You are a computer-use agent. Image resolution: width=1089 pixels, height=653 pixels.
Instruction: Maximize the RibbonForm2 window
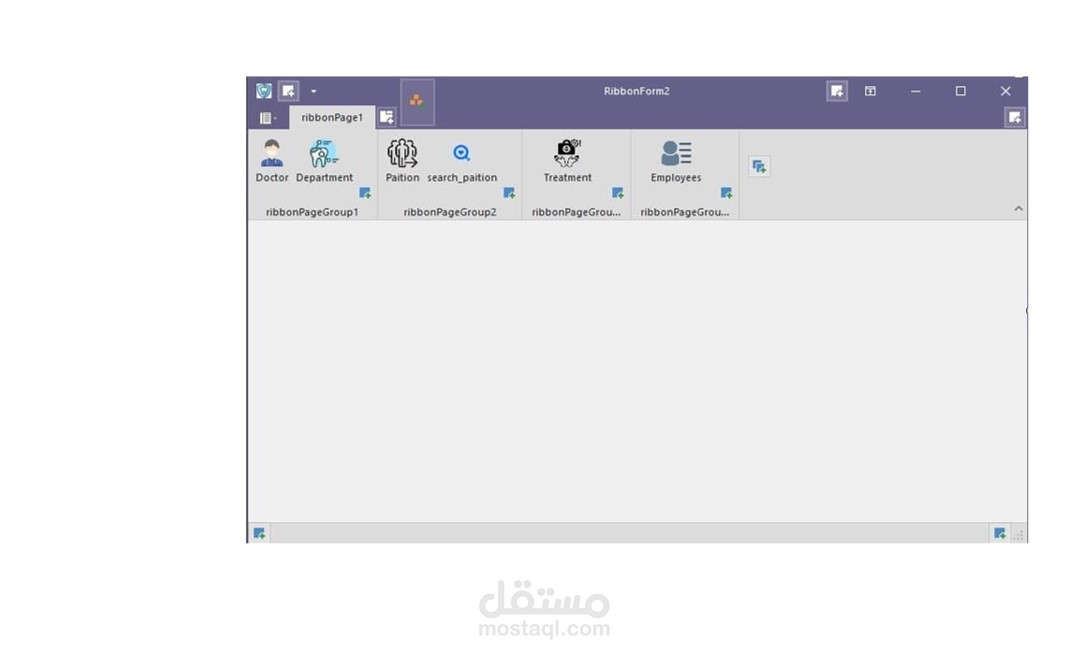click(961, 91)
